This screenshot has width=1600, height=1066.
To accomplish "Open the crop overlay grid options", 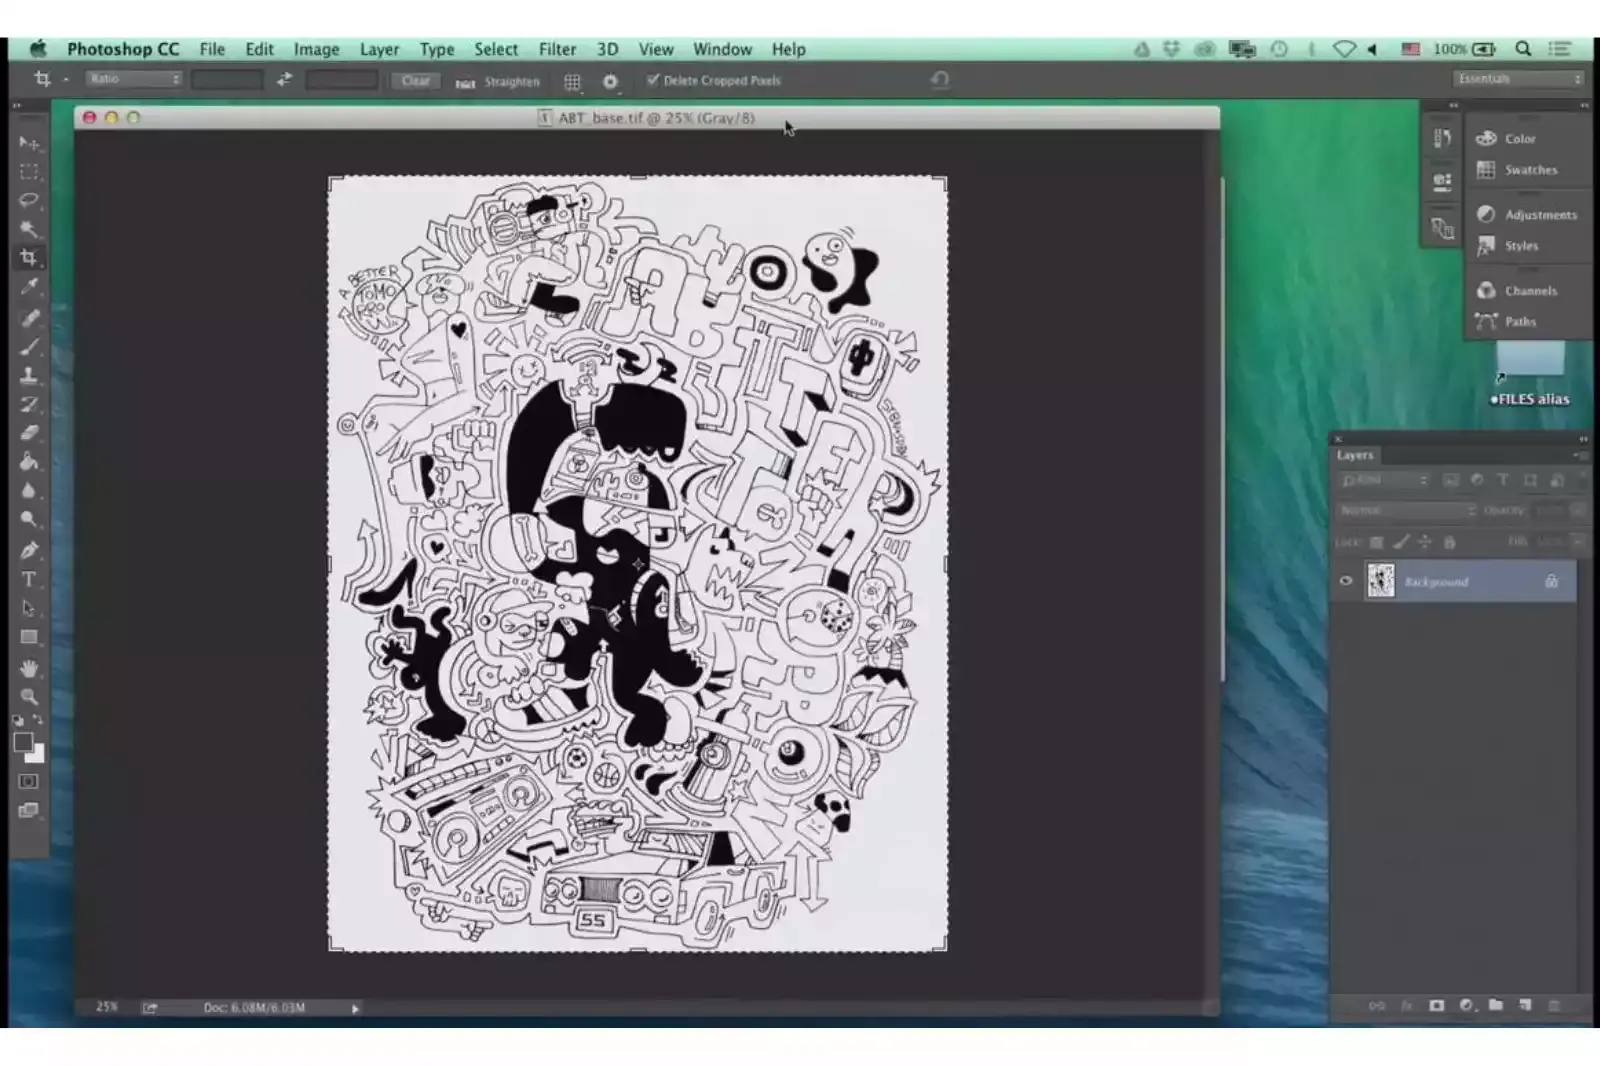I will [x=572, y=81].
